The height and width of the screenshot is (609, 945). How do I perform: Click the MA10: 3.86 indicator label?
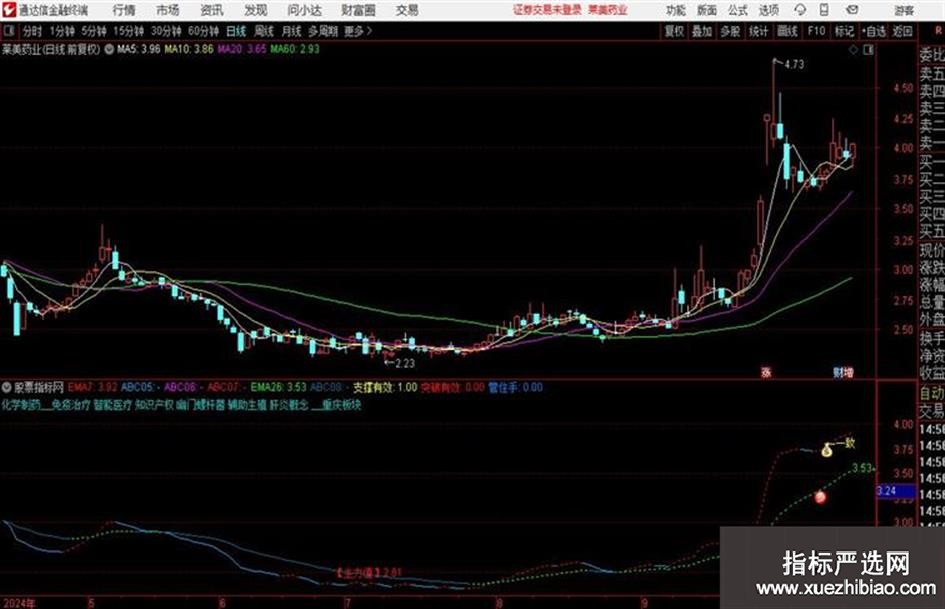[x=189, y=49]
